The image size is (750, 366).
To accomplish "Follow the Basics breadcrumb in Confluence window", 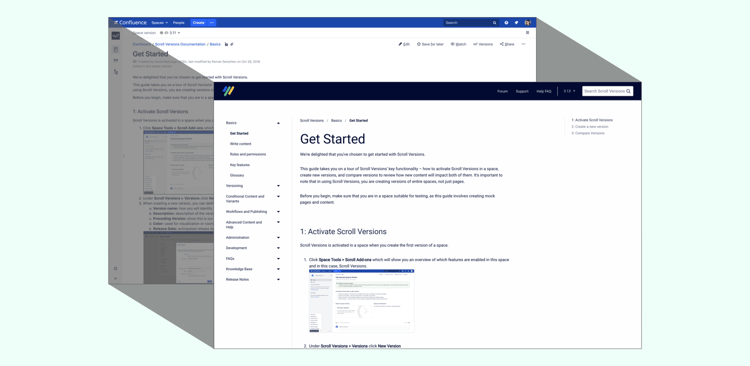I will coord(215,44).
